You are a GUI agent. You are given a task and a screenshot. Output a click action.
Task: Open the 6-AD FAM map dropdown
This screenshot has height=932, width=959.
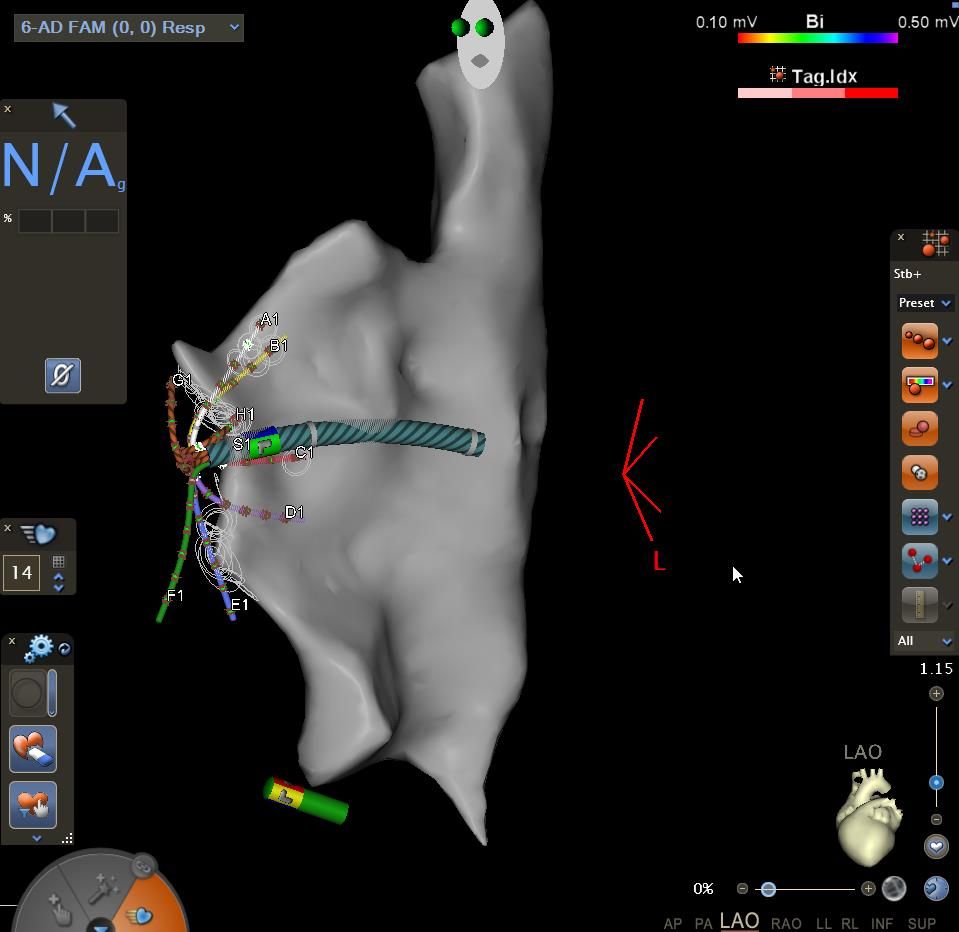(x=129, y=27)
